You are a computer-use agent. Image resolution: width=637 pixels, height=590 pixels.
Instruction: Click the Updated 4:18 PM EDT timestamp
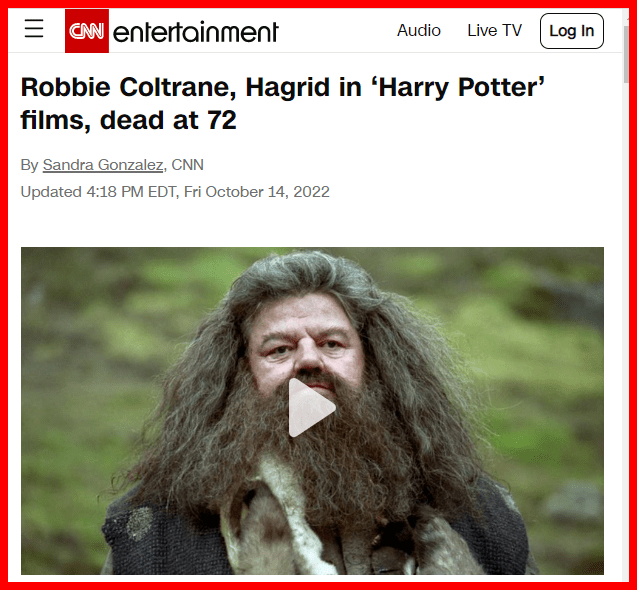point(175,192)
